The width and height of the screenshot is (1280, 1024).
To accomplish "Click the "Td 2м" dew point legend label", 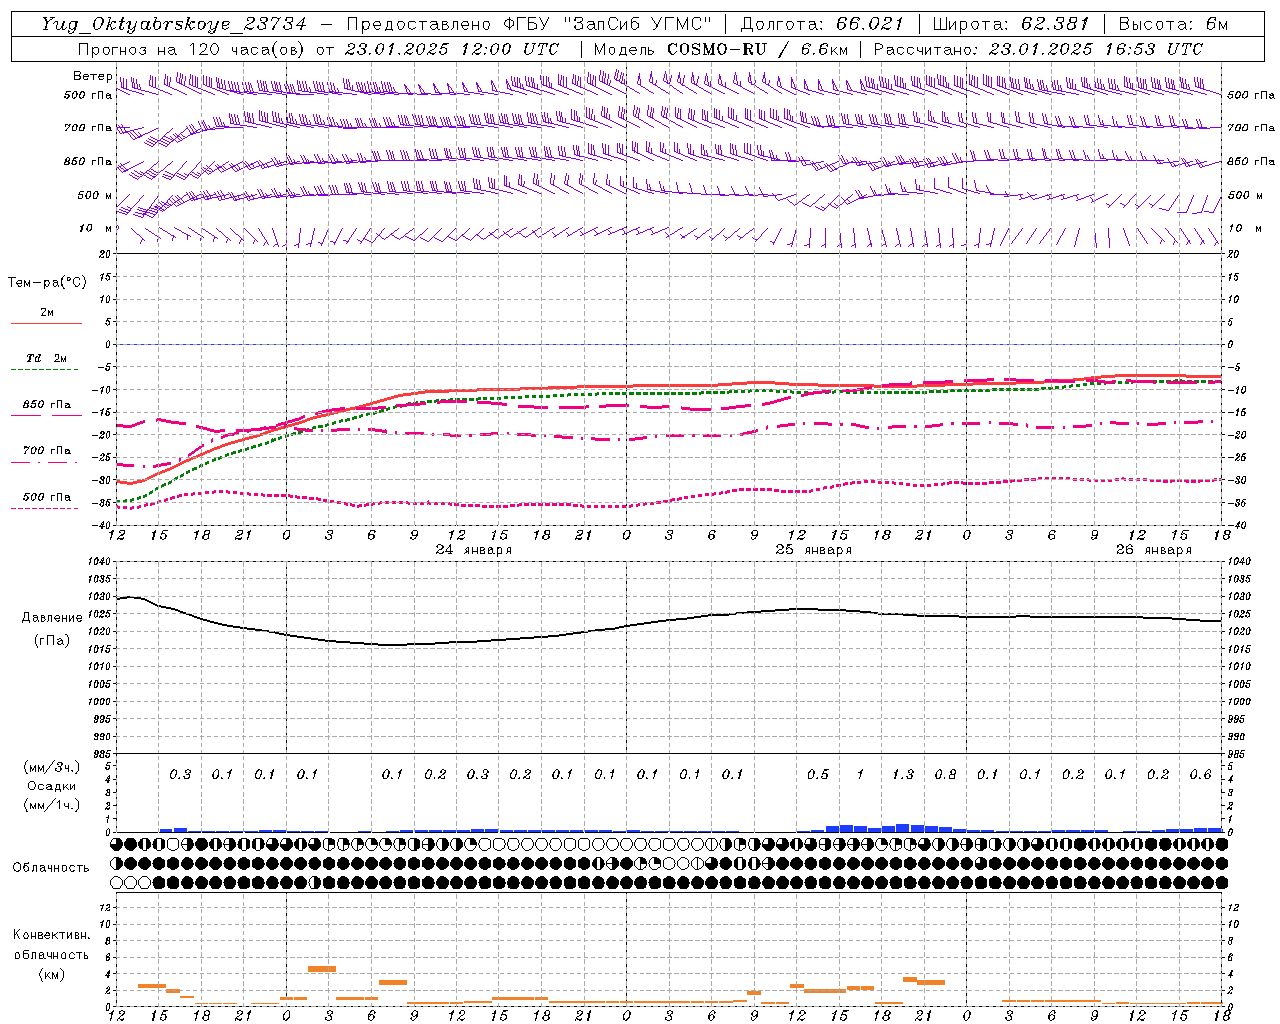I will point(46,358).
